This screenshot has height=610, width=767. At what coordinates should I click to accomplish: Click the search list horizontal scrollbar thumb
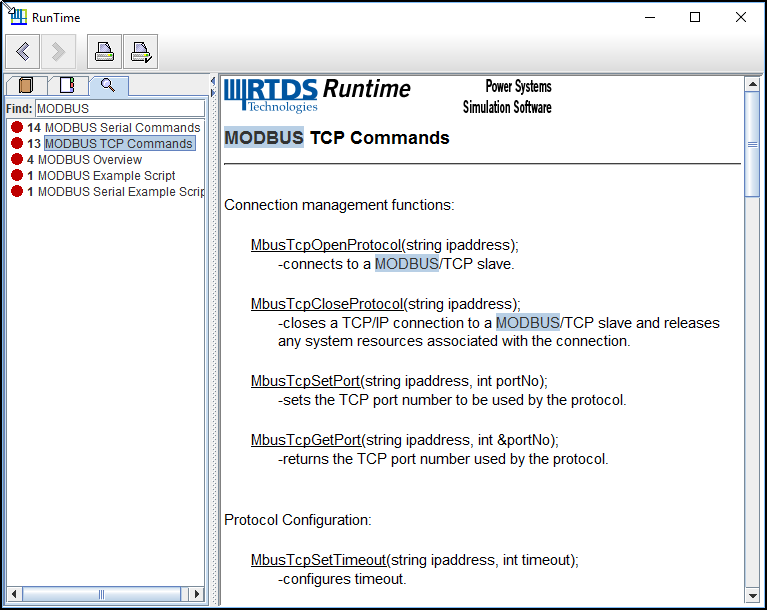click(101, 594)
